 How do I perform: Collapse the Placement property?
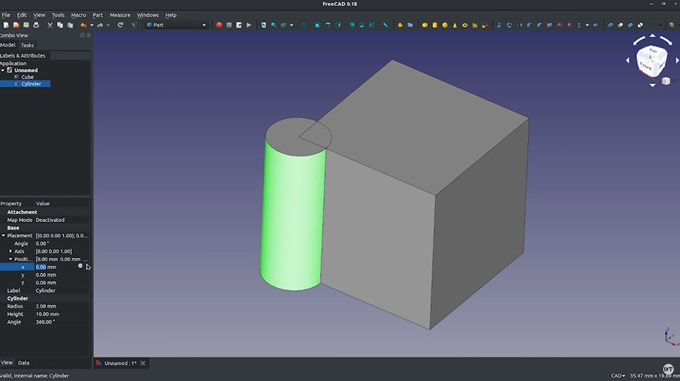pyautogui.click(x=3, y=236)
